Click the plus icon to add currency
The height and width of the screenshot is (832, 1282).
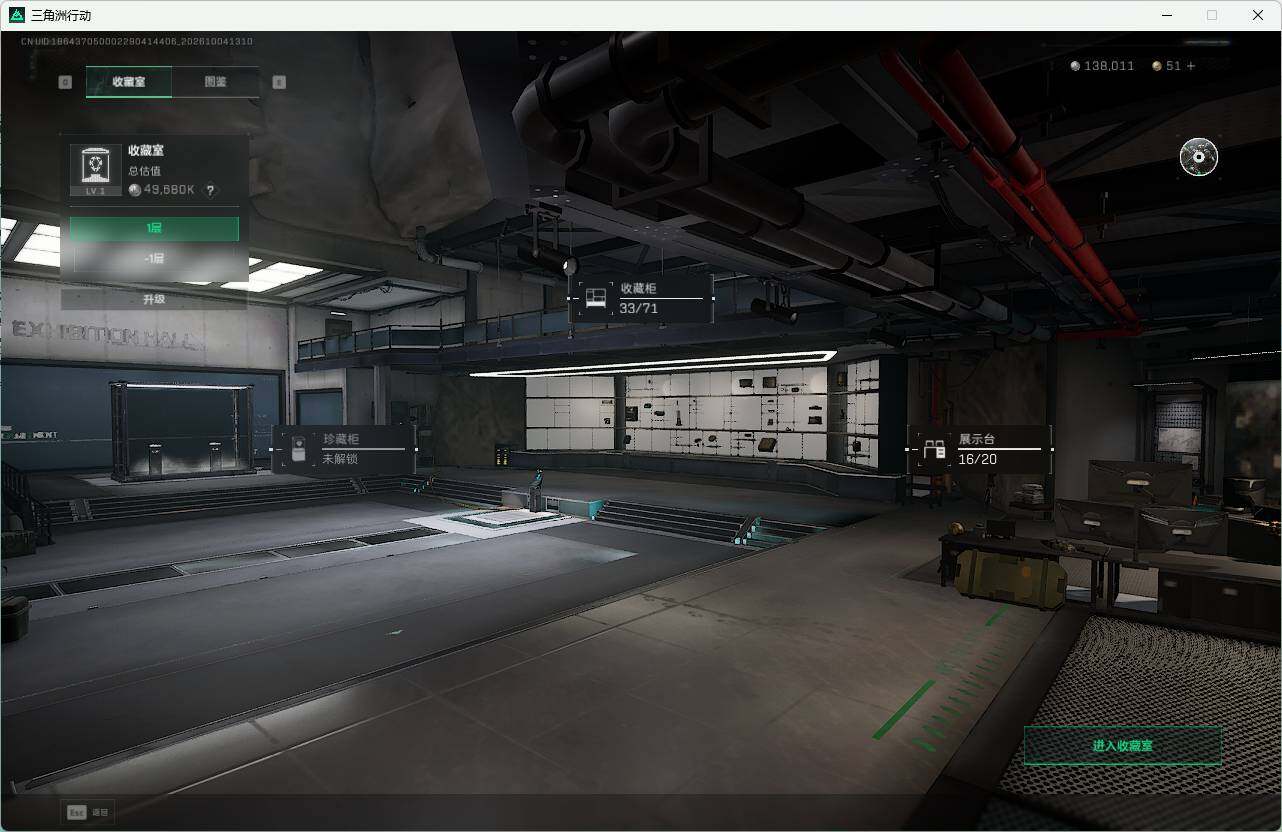coord(1190,66)
